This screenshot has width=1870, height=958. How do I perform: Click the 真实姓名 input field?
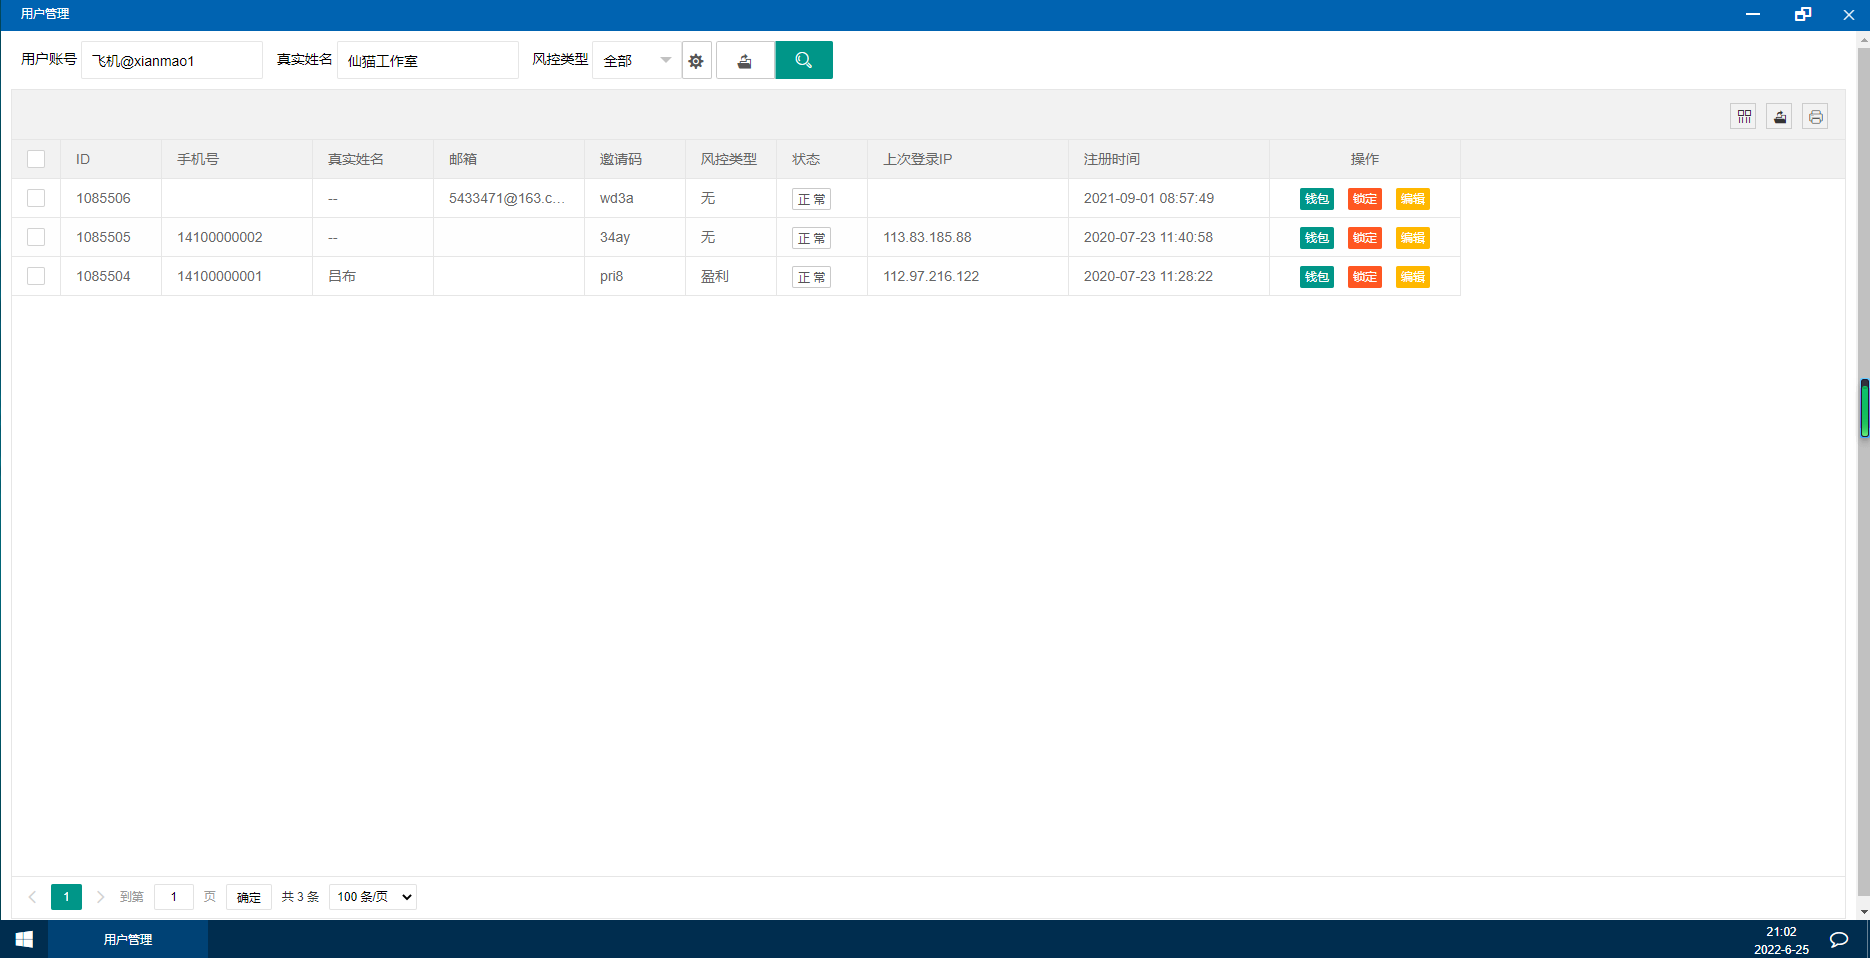click(x=428, y=60)
